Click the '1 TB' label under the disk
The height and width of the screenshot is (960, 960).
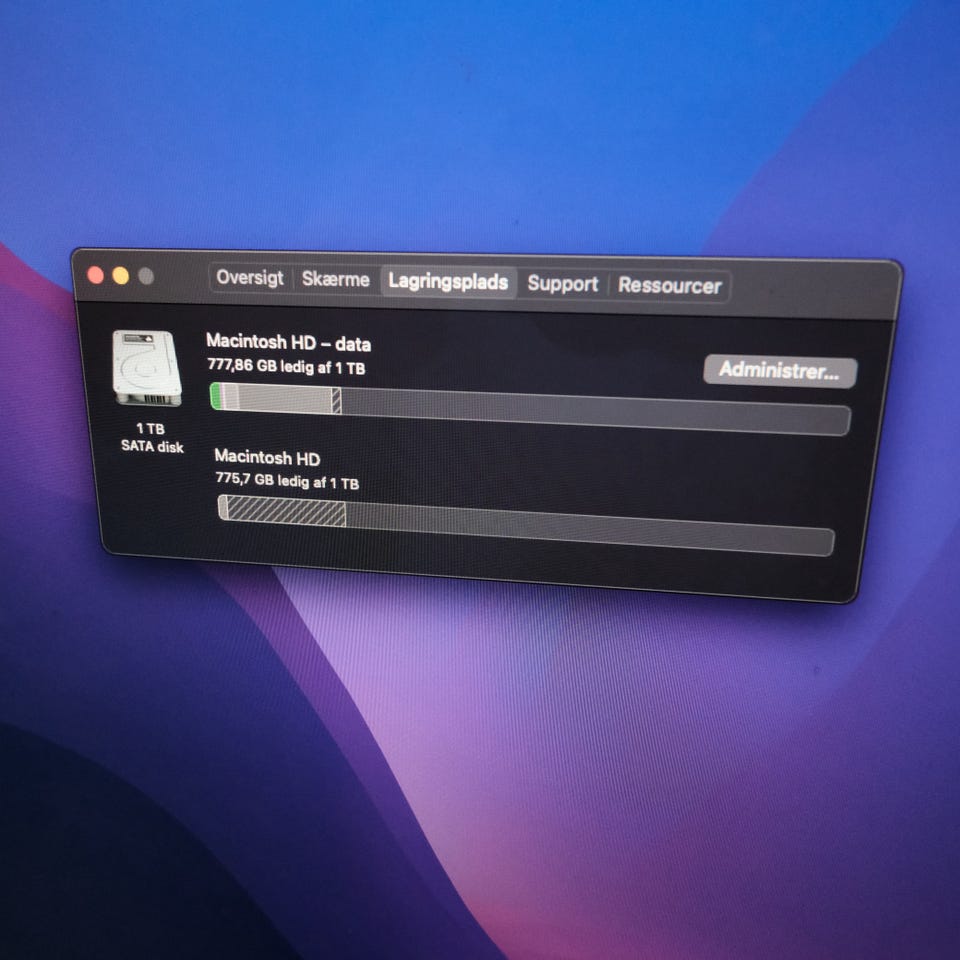tap(151, 429)
